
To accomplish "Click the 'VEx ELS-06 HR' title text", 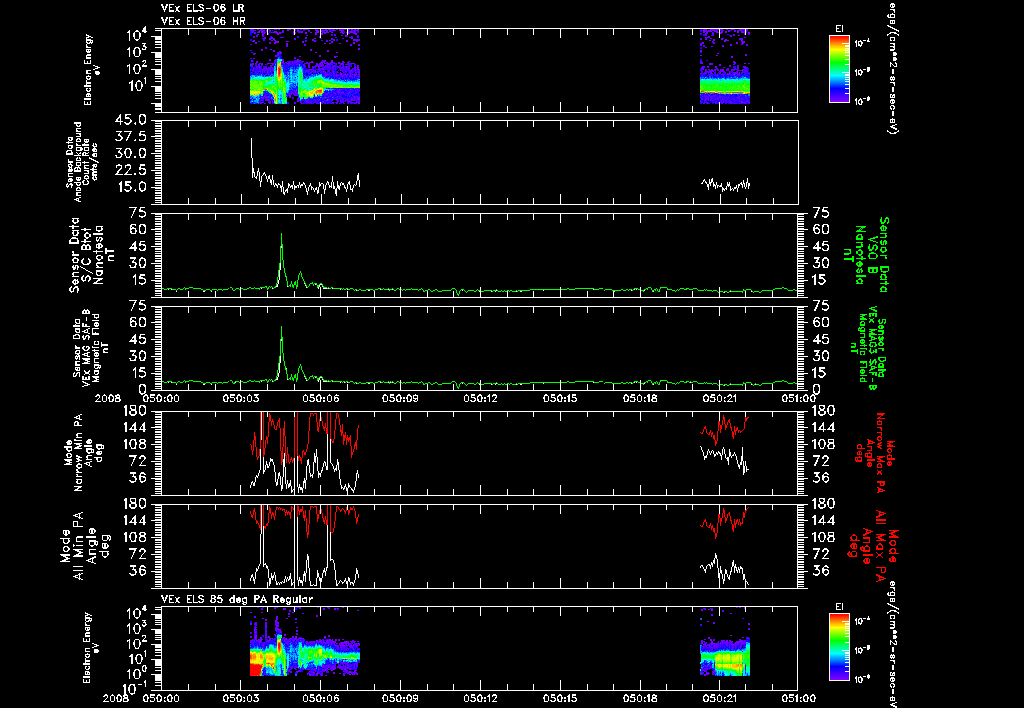I will [203, 20].
